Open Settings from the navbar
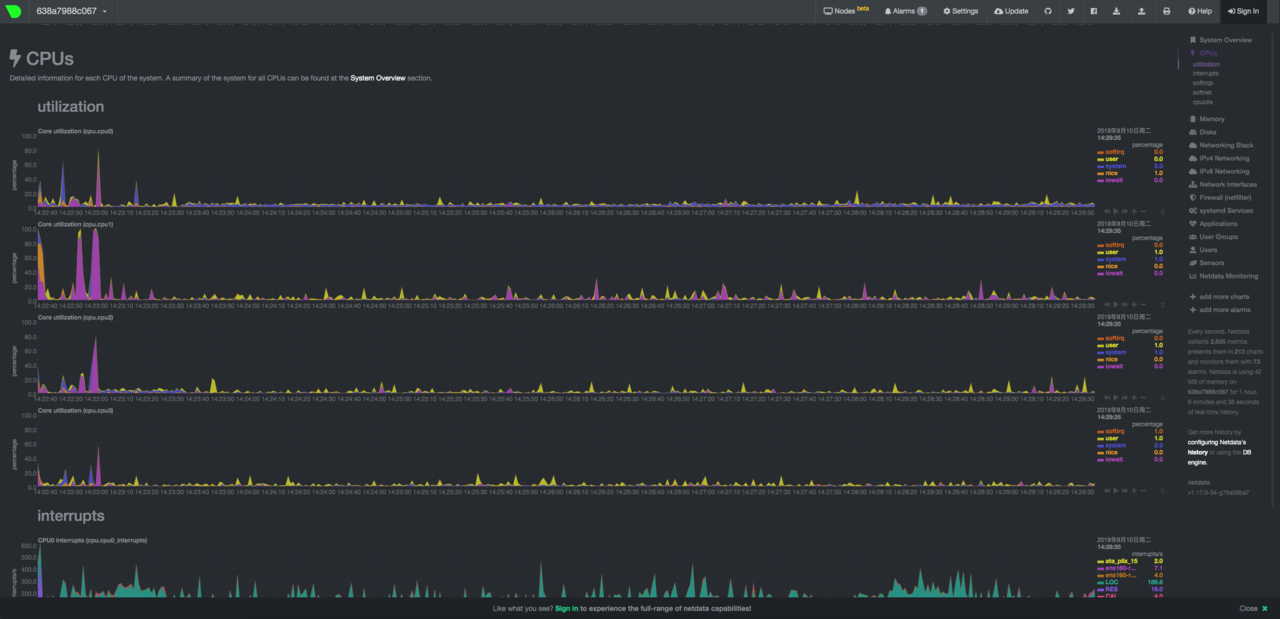The width and height of the screenshot is (1280, 619). (x=960, y=11)
